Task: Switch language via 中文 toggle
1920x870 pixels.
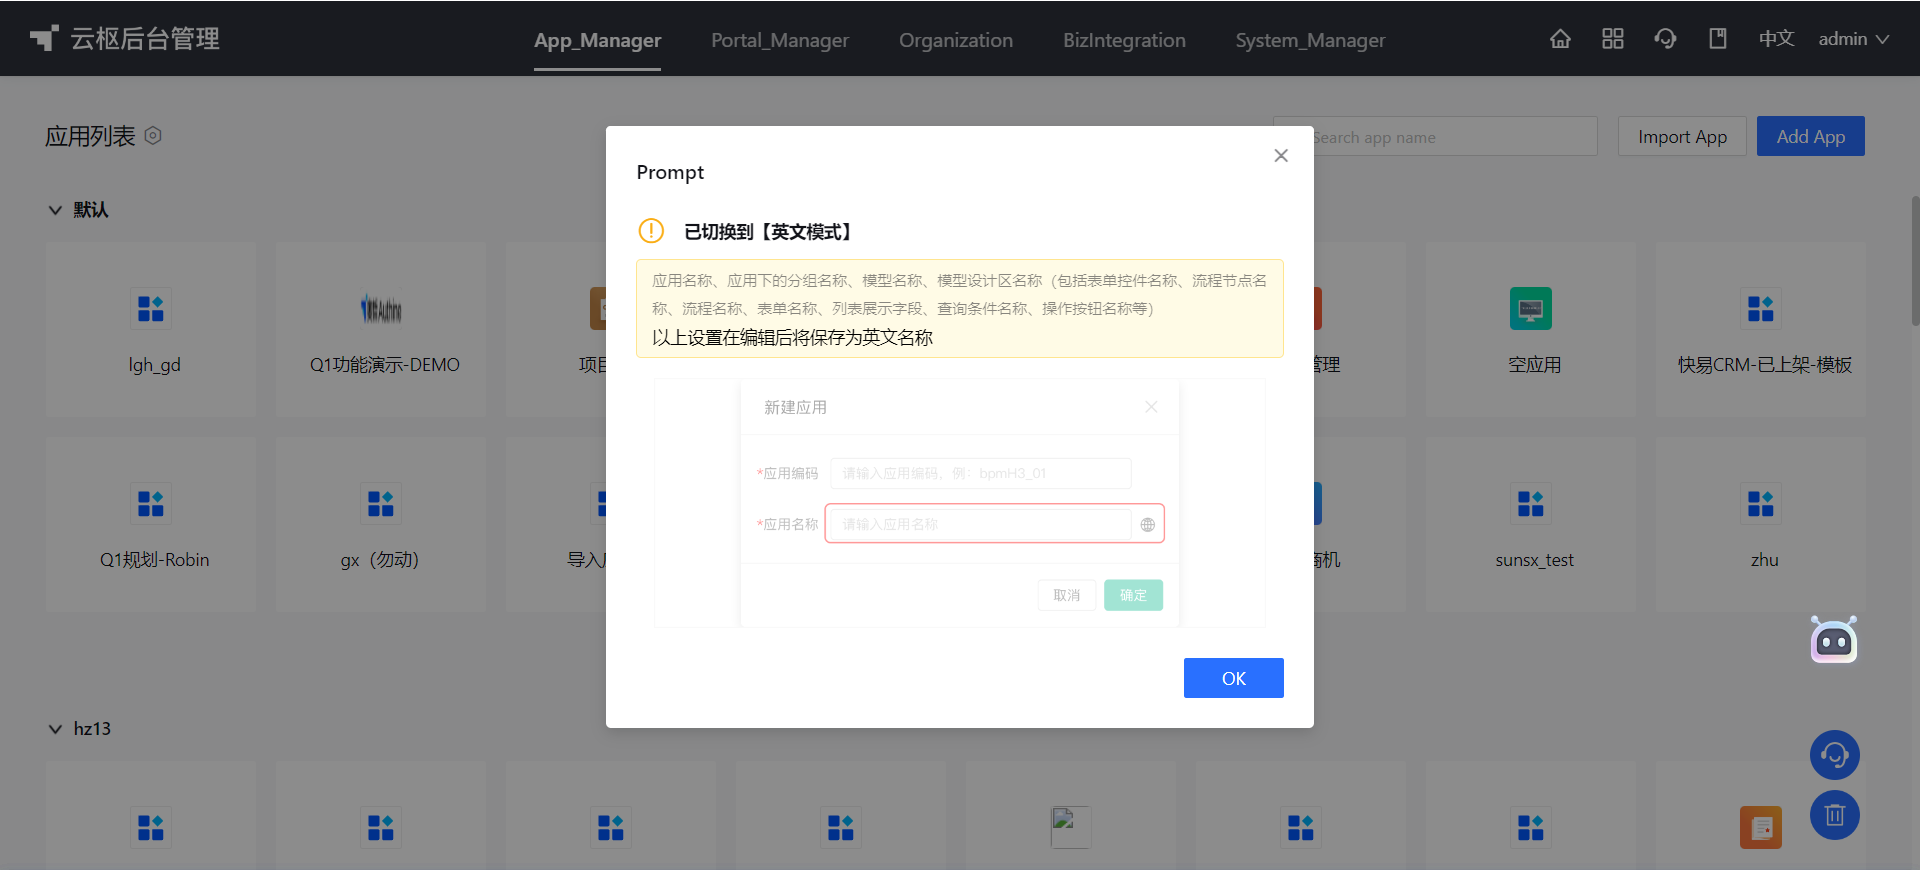Action: [1777, 39]
